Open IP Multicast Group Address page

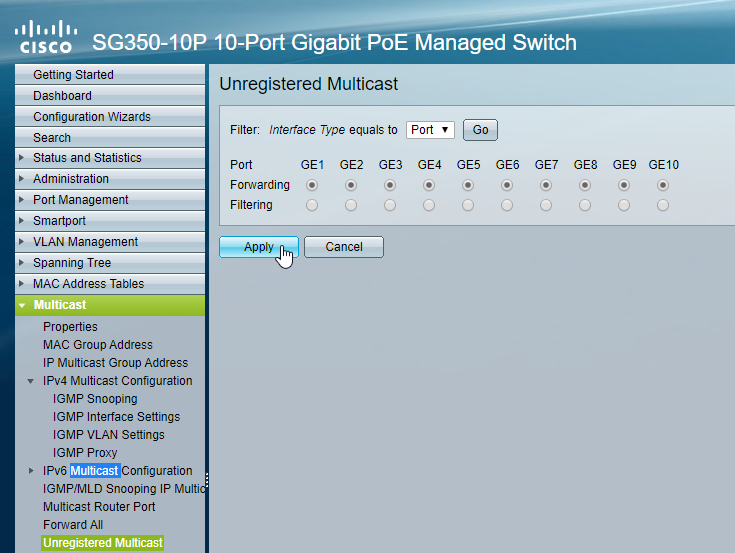(x=115, y=363)
